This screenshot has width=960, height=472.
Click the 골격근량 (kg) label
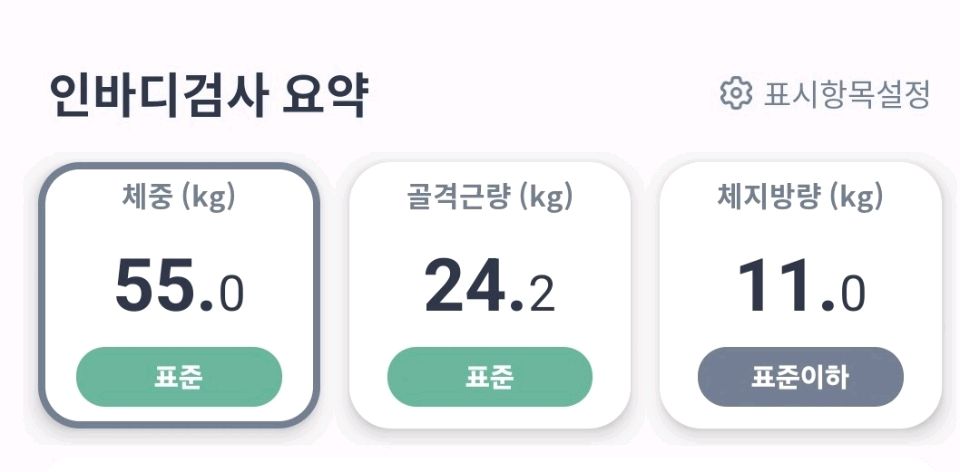click(x=490, y=197)
